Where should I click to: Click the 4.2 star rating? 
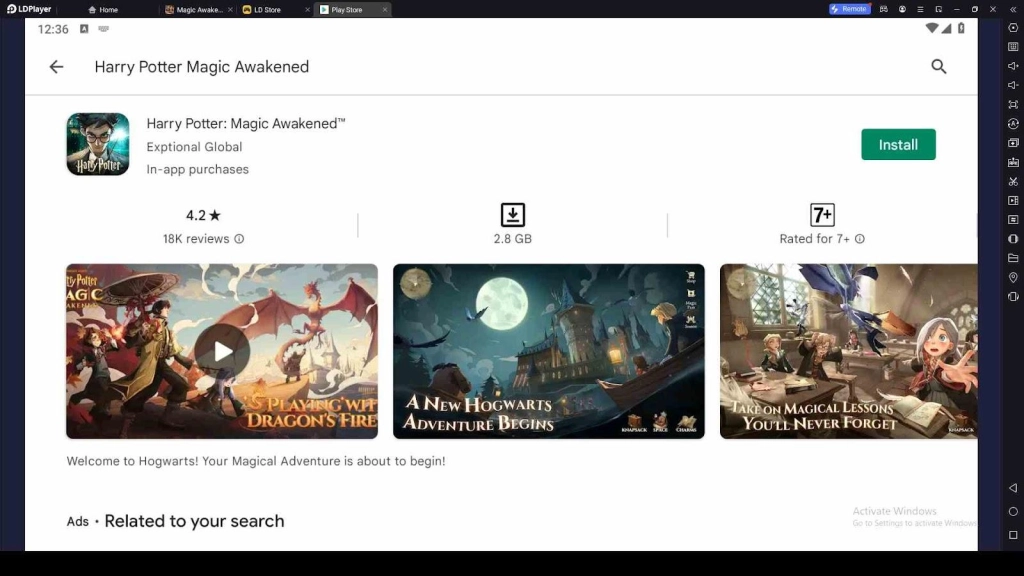[x=203, y=216]
